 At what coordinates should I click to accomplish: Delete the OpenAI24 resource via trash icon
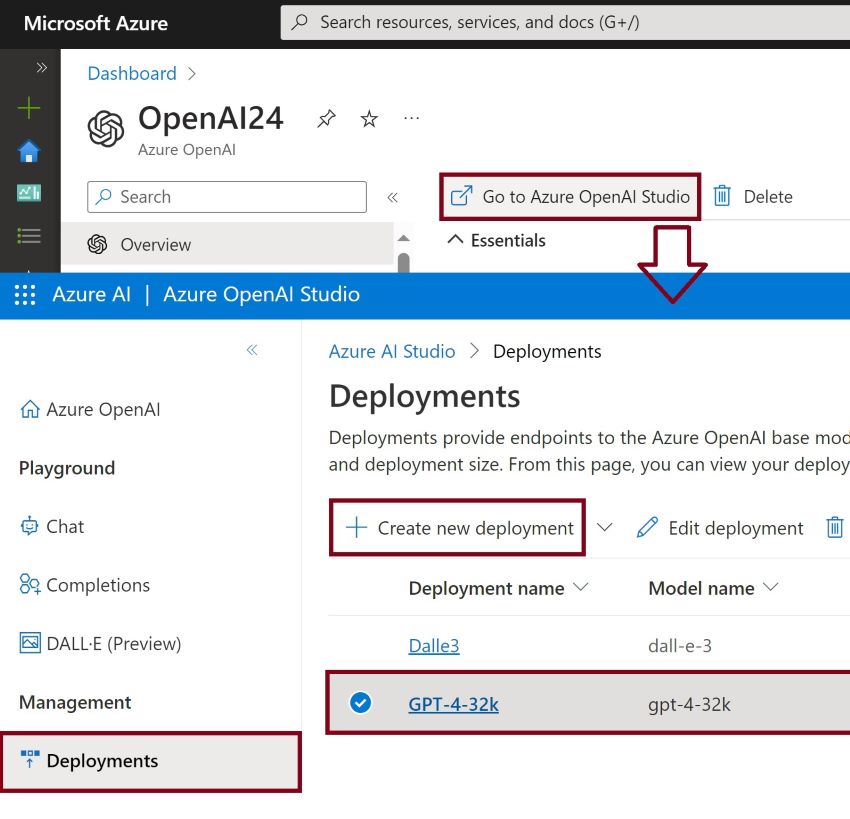point(721,196)
